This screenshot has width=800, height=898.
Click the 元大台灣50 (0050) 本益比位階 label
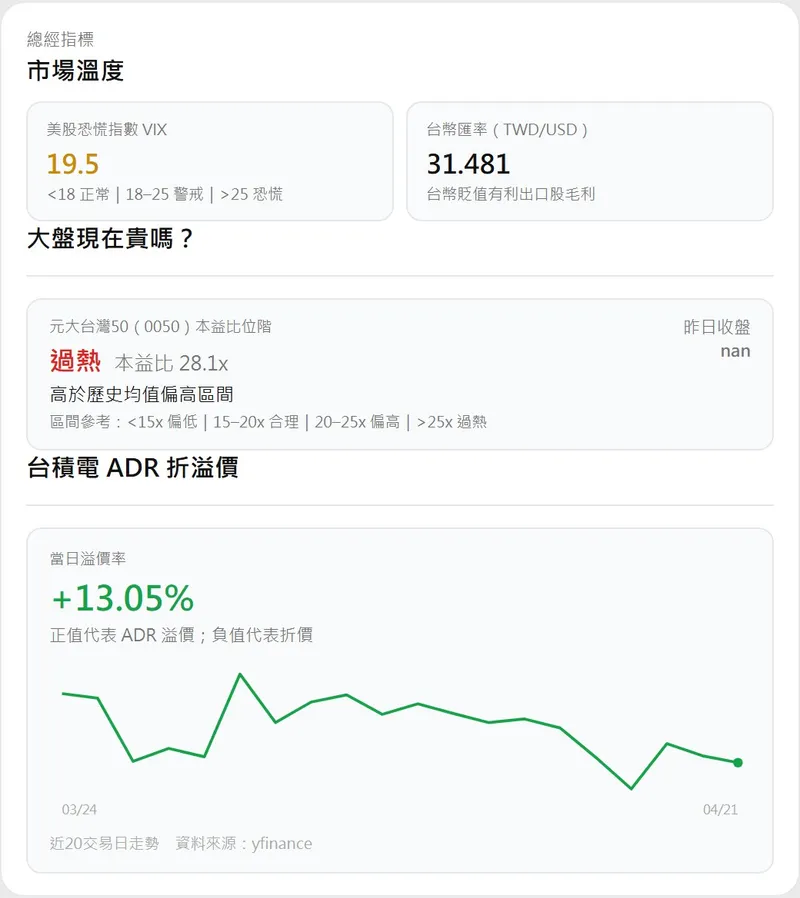160,326
